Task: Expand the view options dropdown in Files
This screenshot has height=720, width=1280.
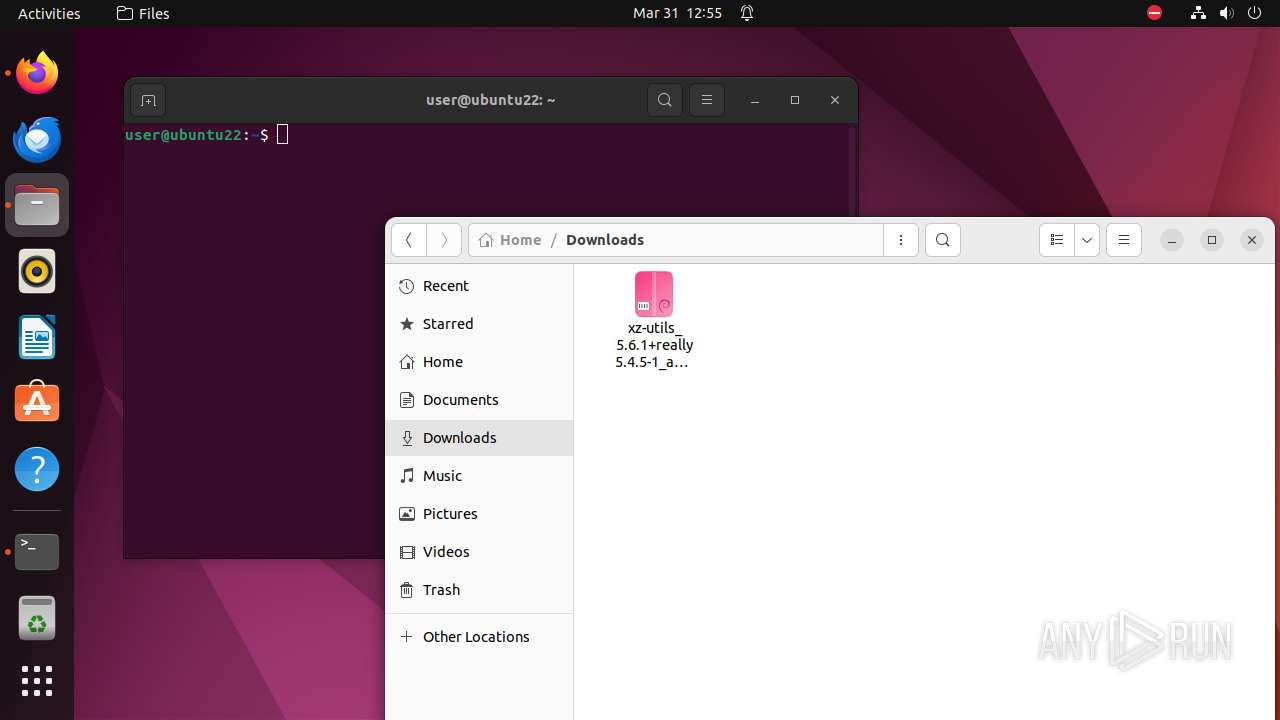Action: (1087, 240)
